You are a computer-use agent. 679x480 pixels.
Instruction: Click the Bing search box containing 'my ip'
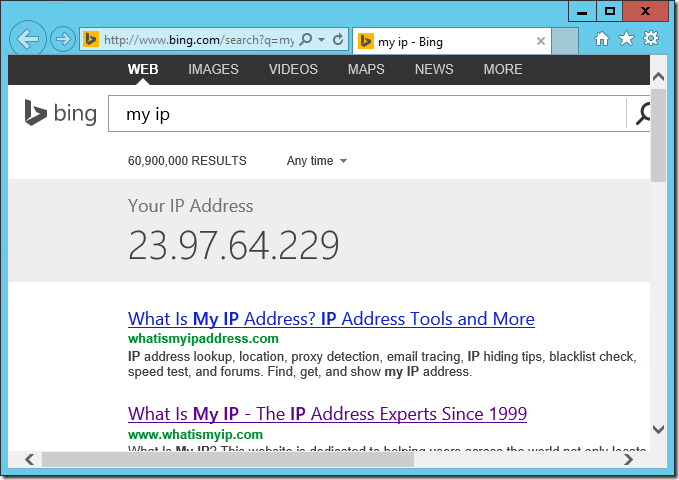(x=367, y=114)
